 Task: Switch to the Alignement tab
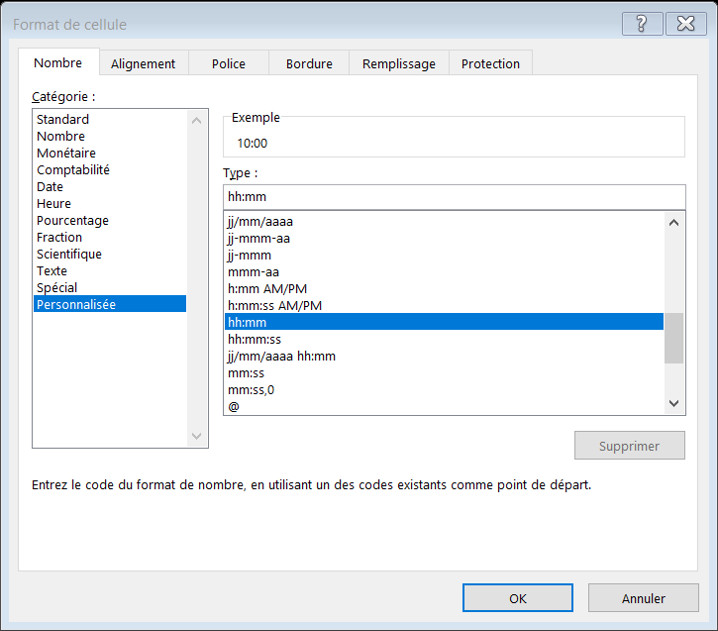[x=143, y=64]
